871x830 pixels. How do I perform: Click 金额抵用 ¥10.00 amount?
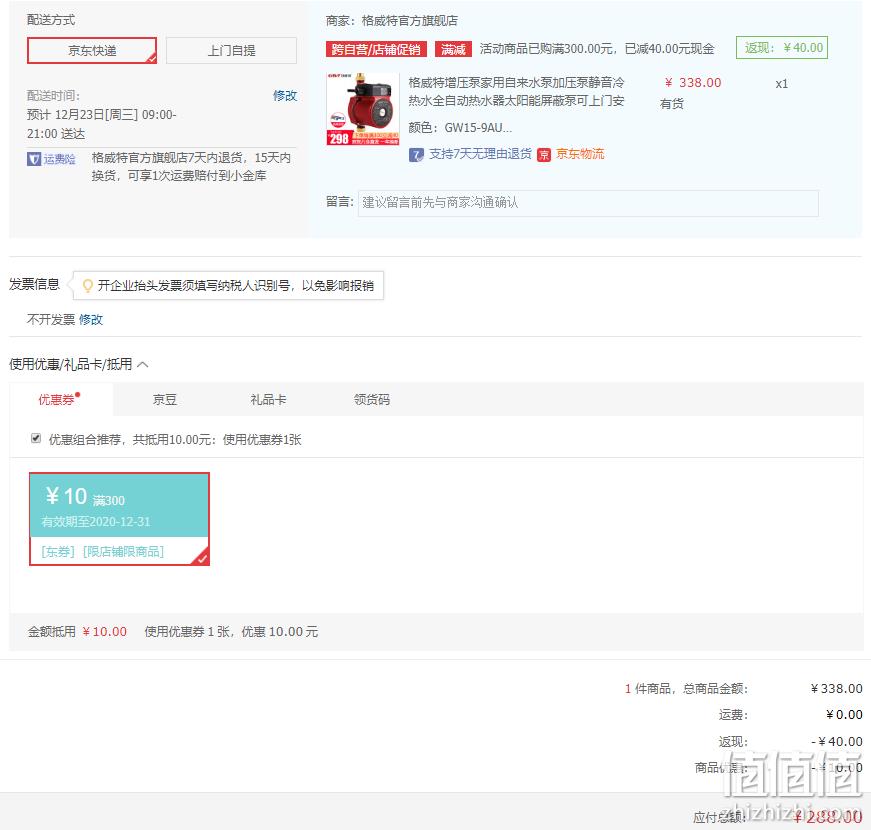click(x=104, y=632)
